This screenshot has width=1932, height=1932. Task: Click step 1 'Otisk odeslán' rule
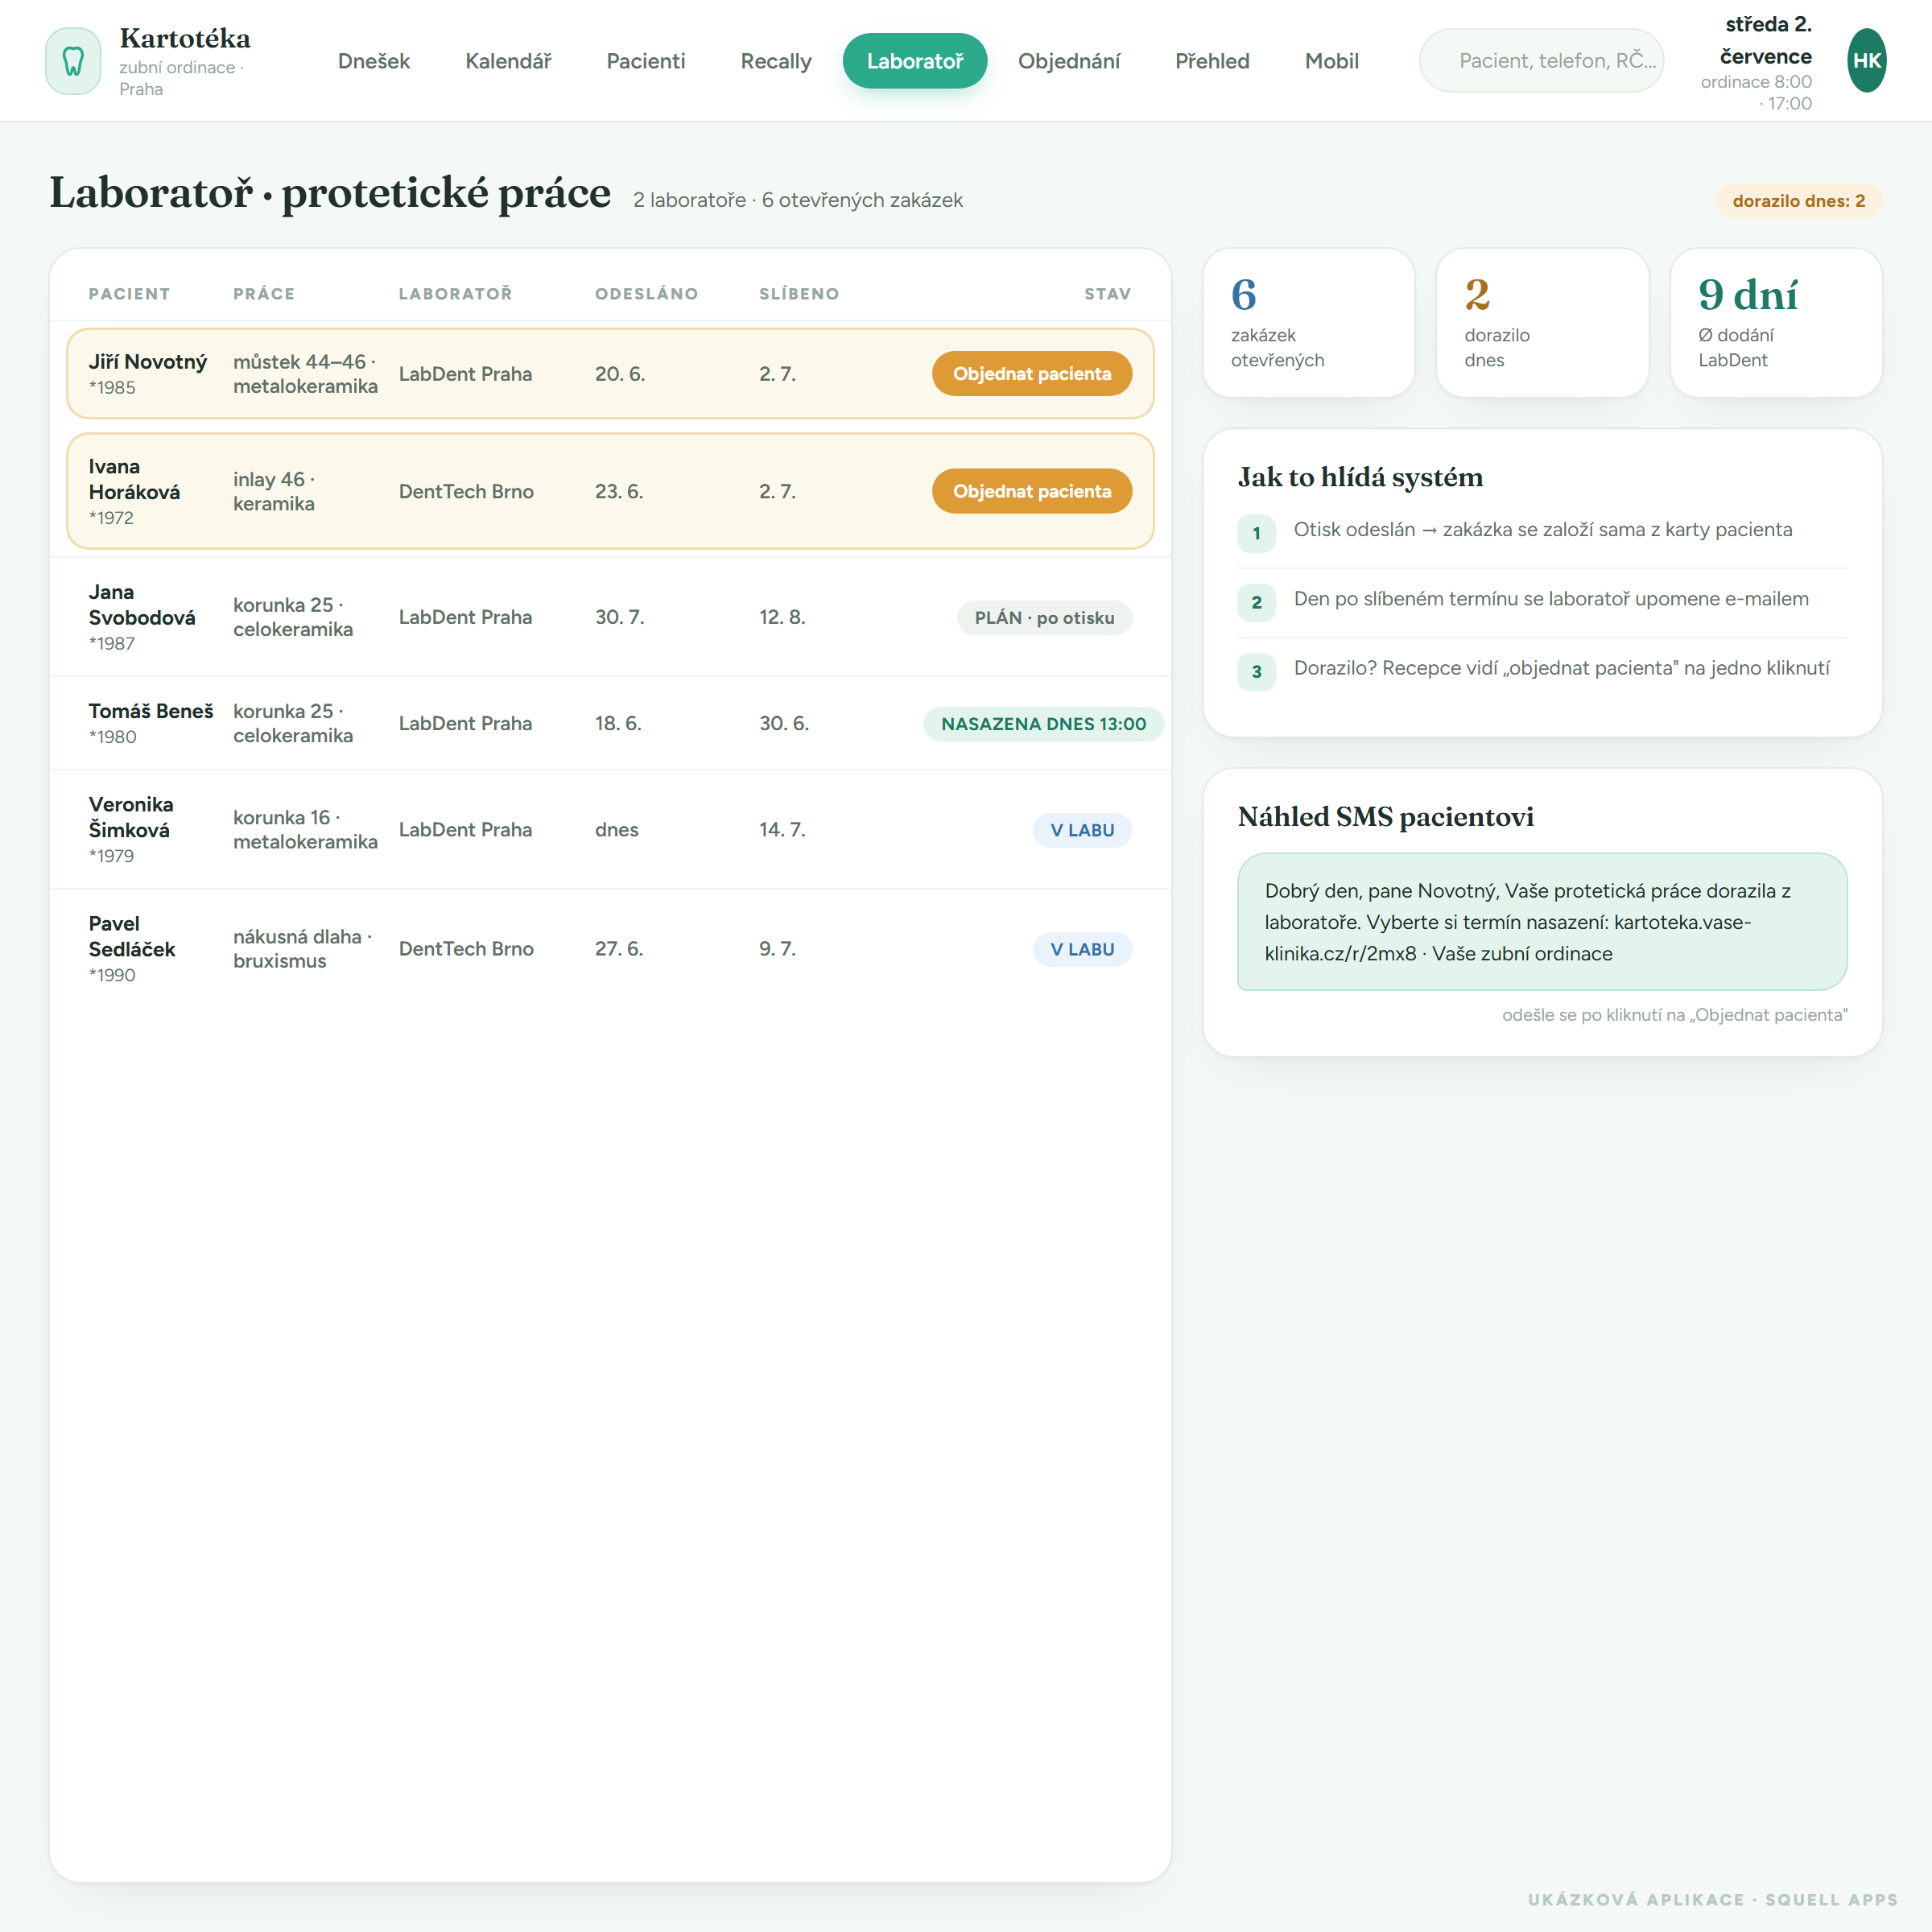1541,532
